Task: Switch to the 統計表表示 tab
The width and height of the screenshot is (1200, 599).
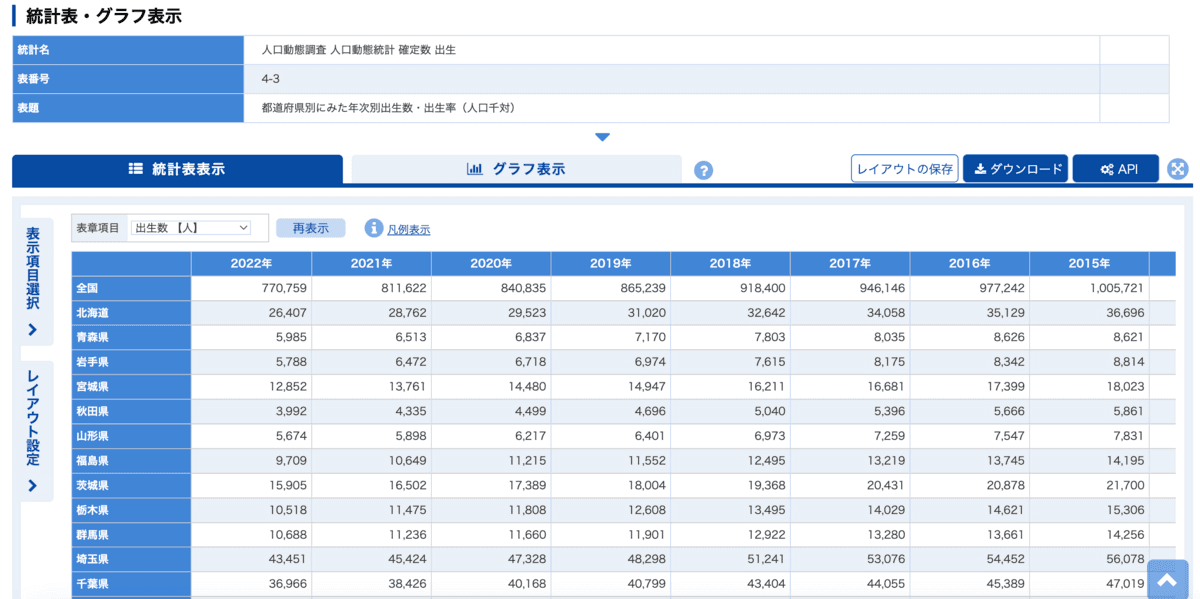Action: [x=177, y=169]
